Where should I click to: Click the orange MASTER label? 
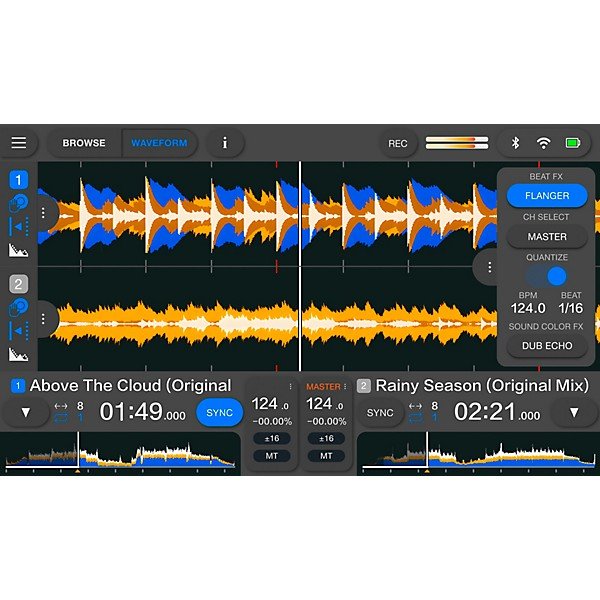point(323,387)
